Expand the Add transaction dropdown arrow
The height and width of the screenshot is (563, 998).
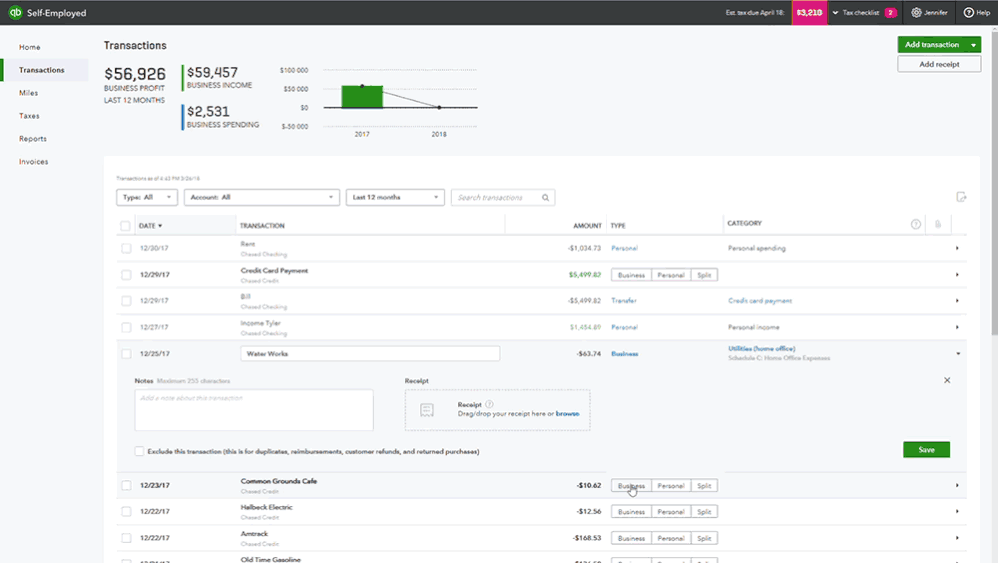(973, 45)
